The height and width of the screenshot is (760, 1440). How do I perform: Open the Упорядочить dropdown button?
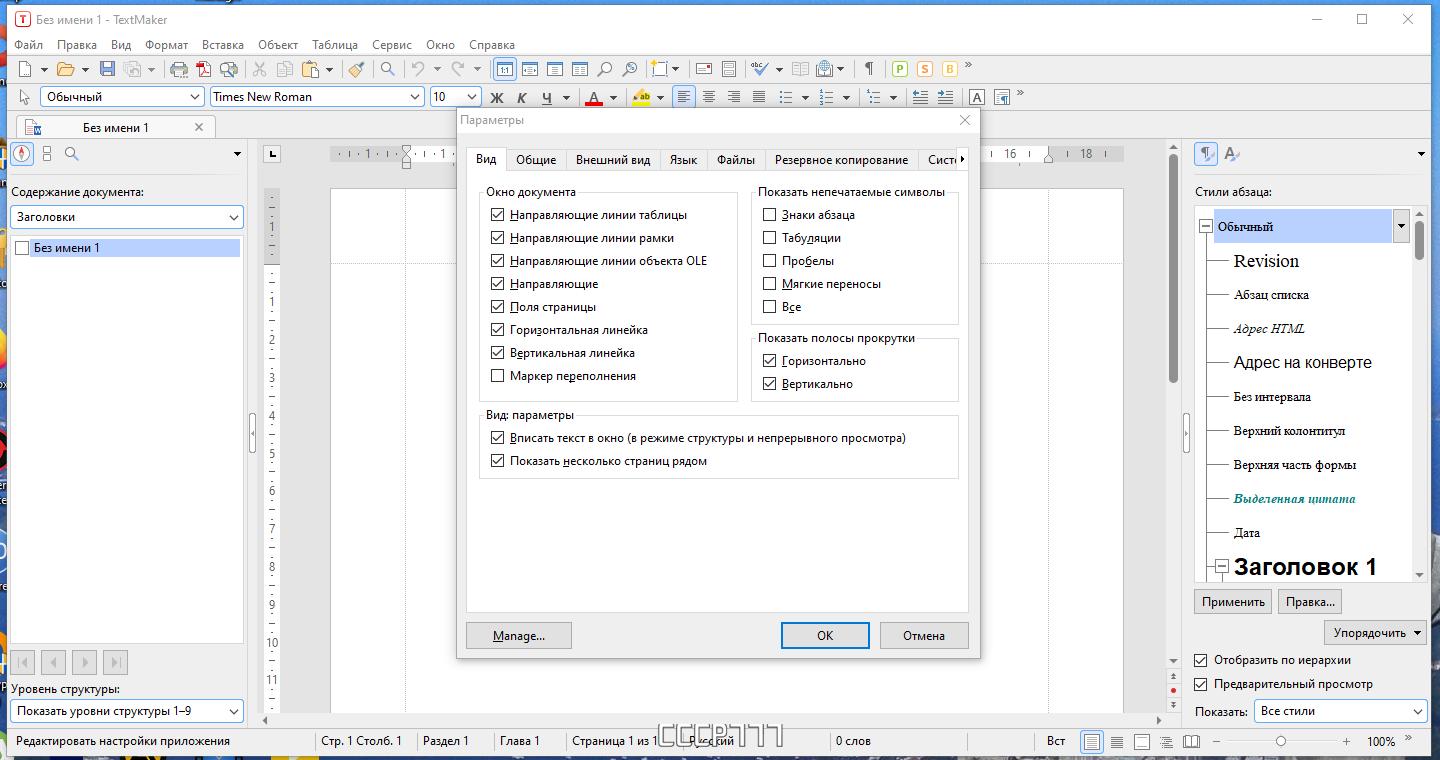1376,633
